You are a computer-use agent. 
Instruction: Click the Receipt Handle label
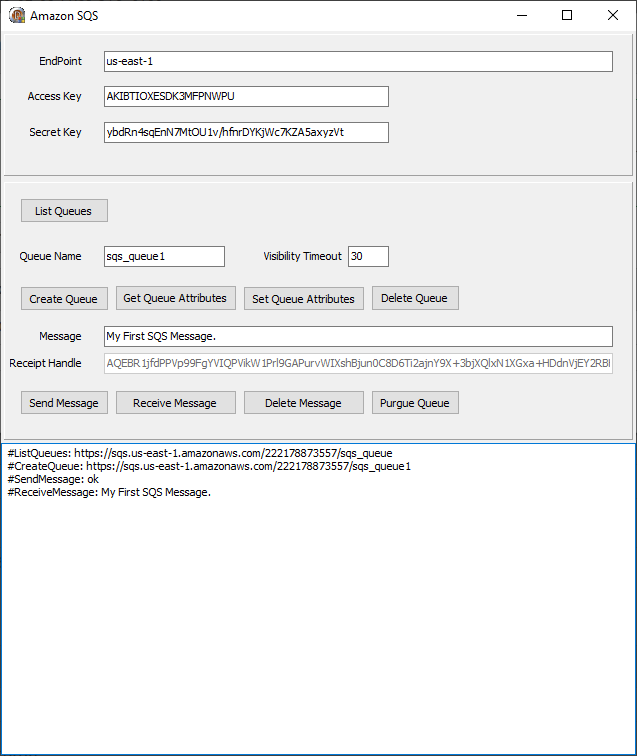click(45, 363)
